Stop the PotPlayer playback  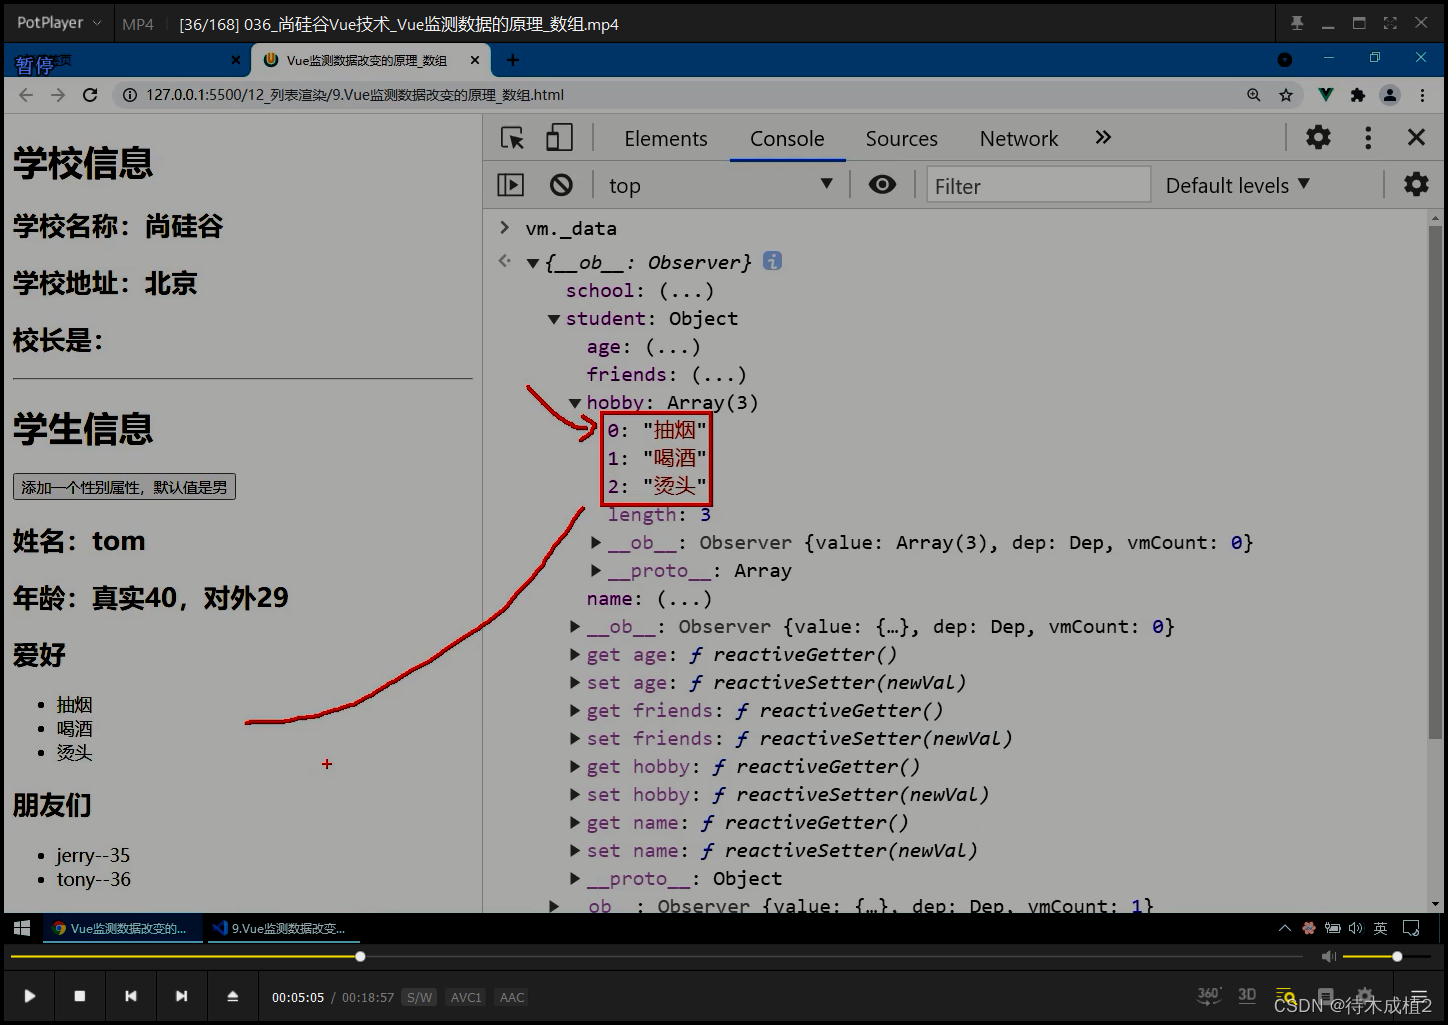click(80, 996)
